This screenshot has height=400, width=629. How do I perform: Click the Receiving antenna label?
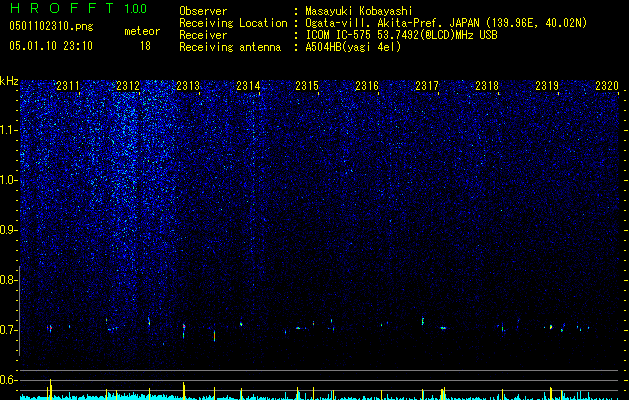[x=230, y=47]
